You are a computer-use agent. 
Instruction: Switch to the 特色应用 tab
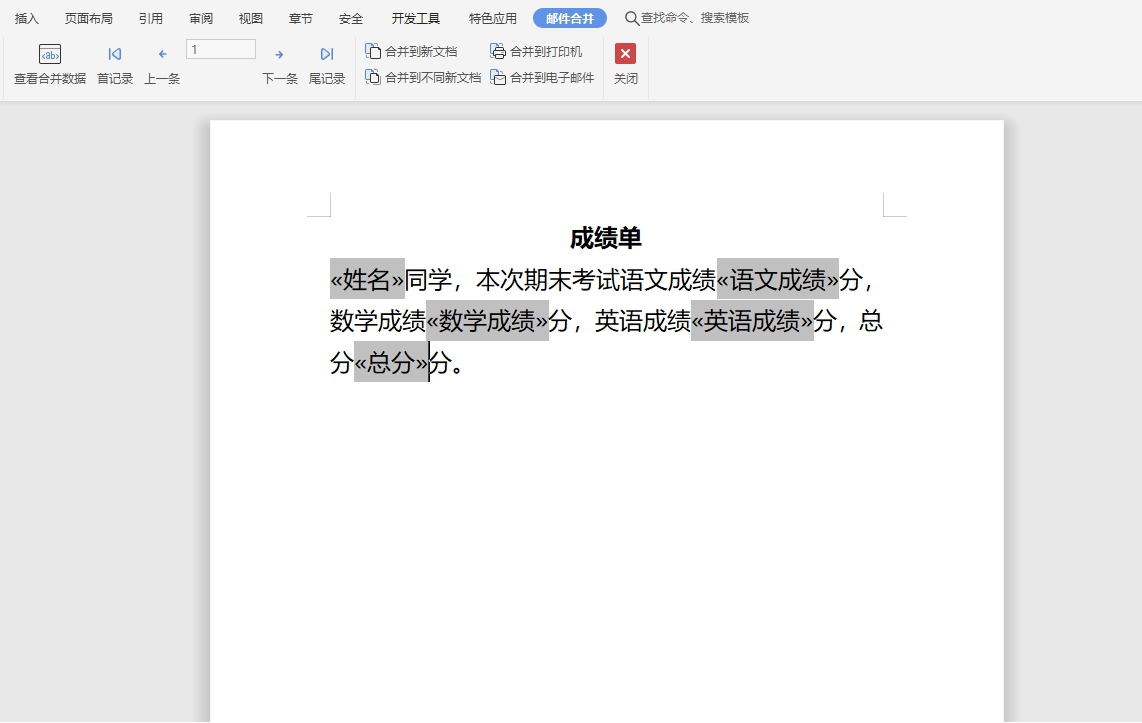493,18
